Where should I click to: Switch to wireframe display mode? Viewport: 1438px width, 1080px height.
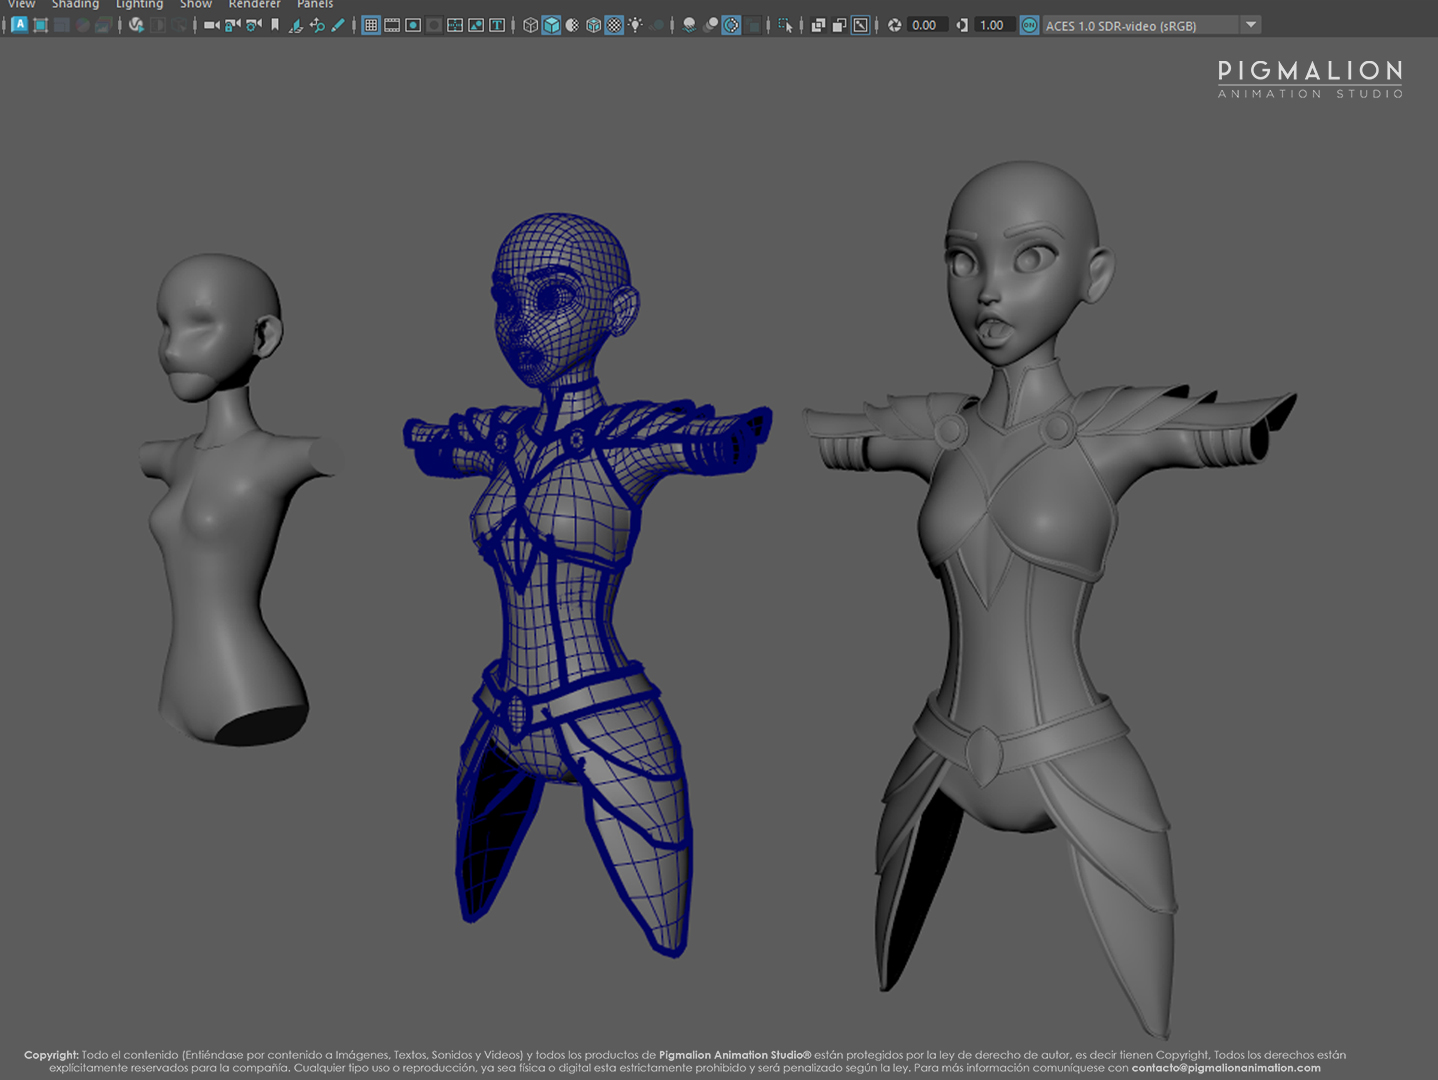coord(530,25)
